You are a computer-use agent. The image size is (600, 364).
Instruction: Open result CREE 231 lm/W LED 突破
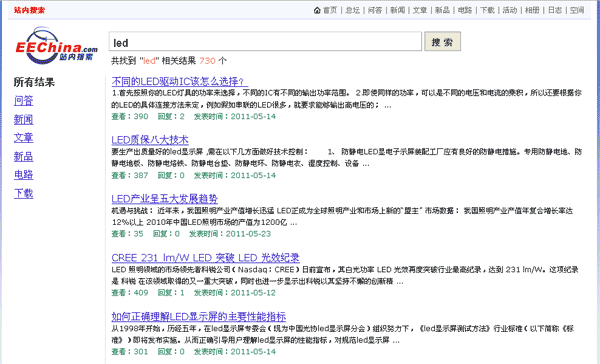coord(205,258)
